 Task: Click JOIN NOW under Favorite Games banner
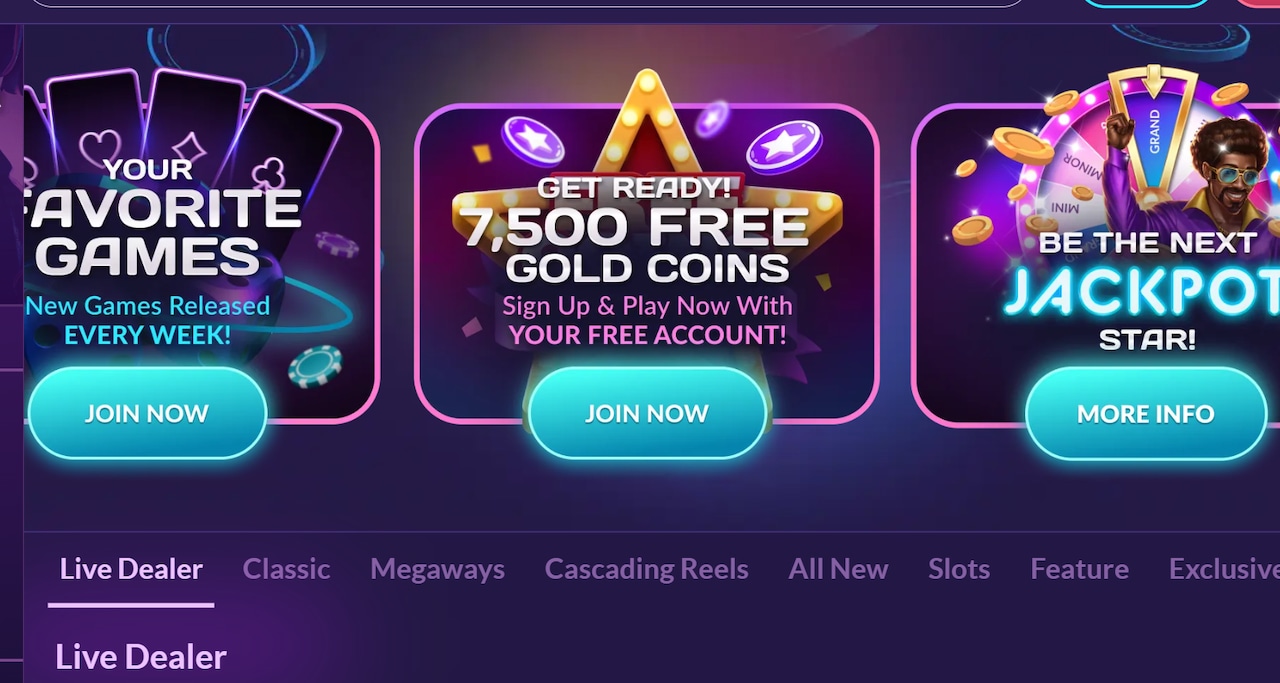tap(147, 413)
